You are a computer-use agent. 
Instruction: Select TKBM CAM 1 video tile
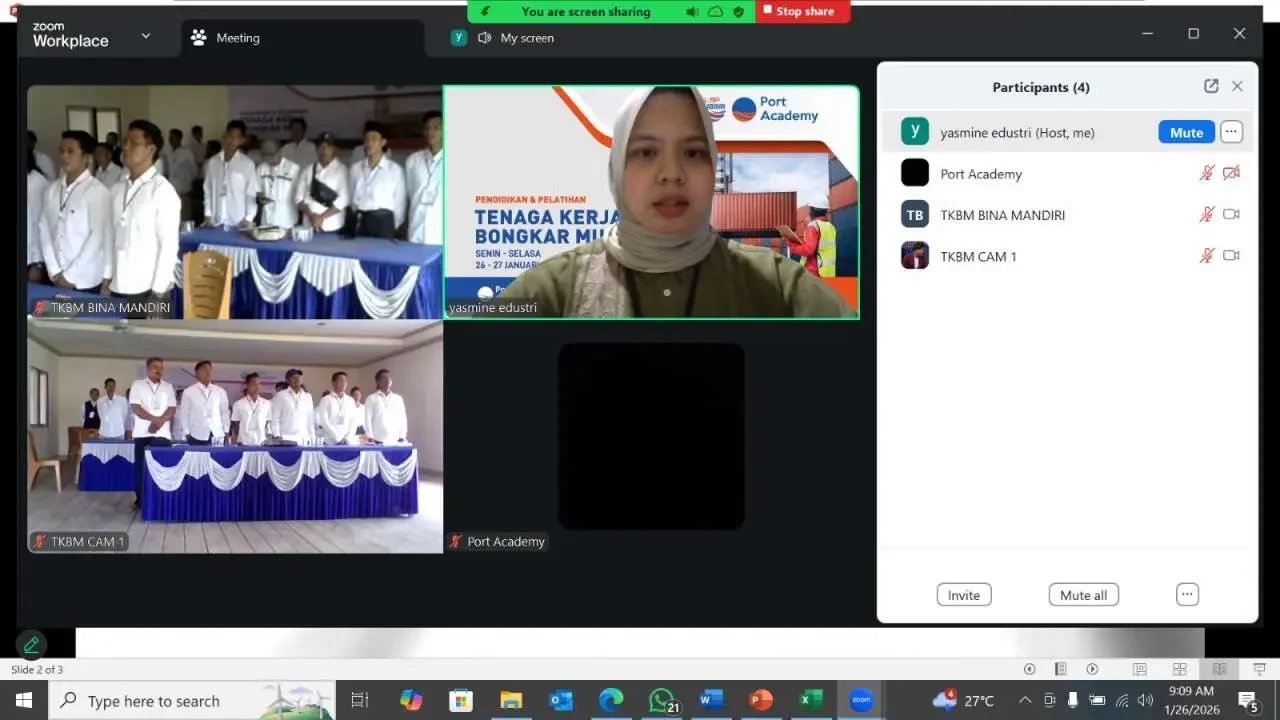pyautogui.click(x=235, y=436)
